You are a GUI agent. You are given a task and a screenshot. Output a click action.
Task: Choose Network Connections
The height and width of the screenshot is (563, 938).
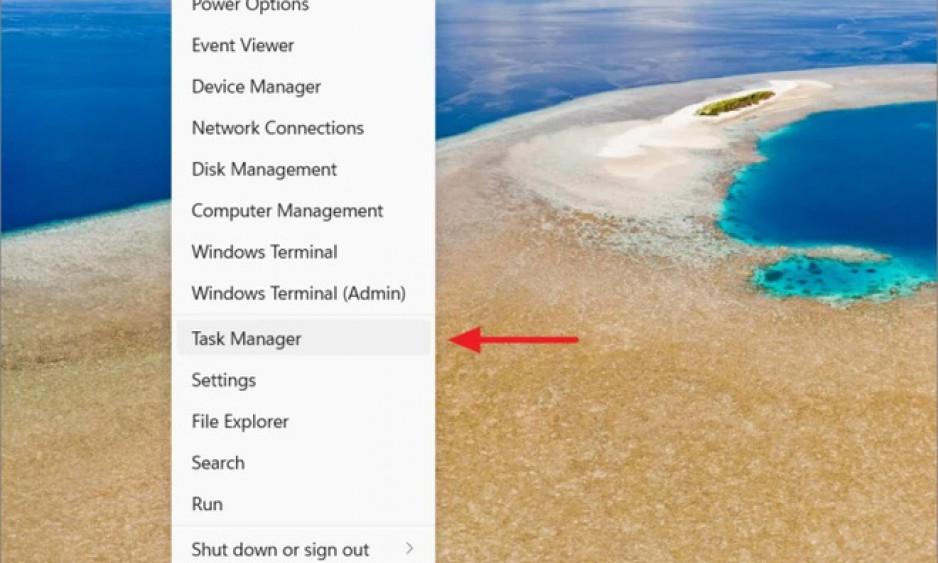[303, 128]
